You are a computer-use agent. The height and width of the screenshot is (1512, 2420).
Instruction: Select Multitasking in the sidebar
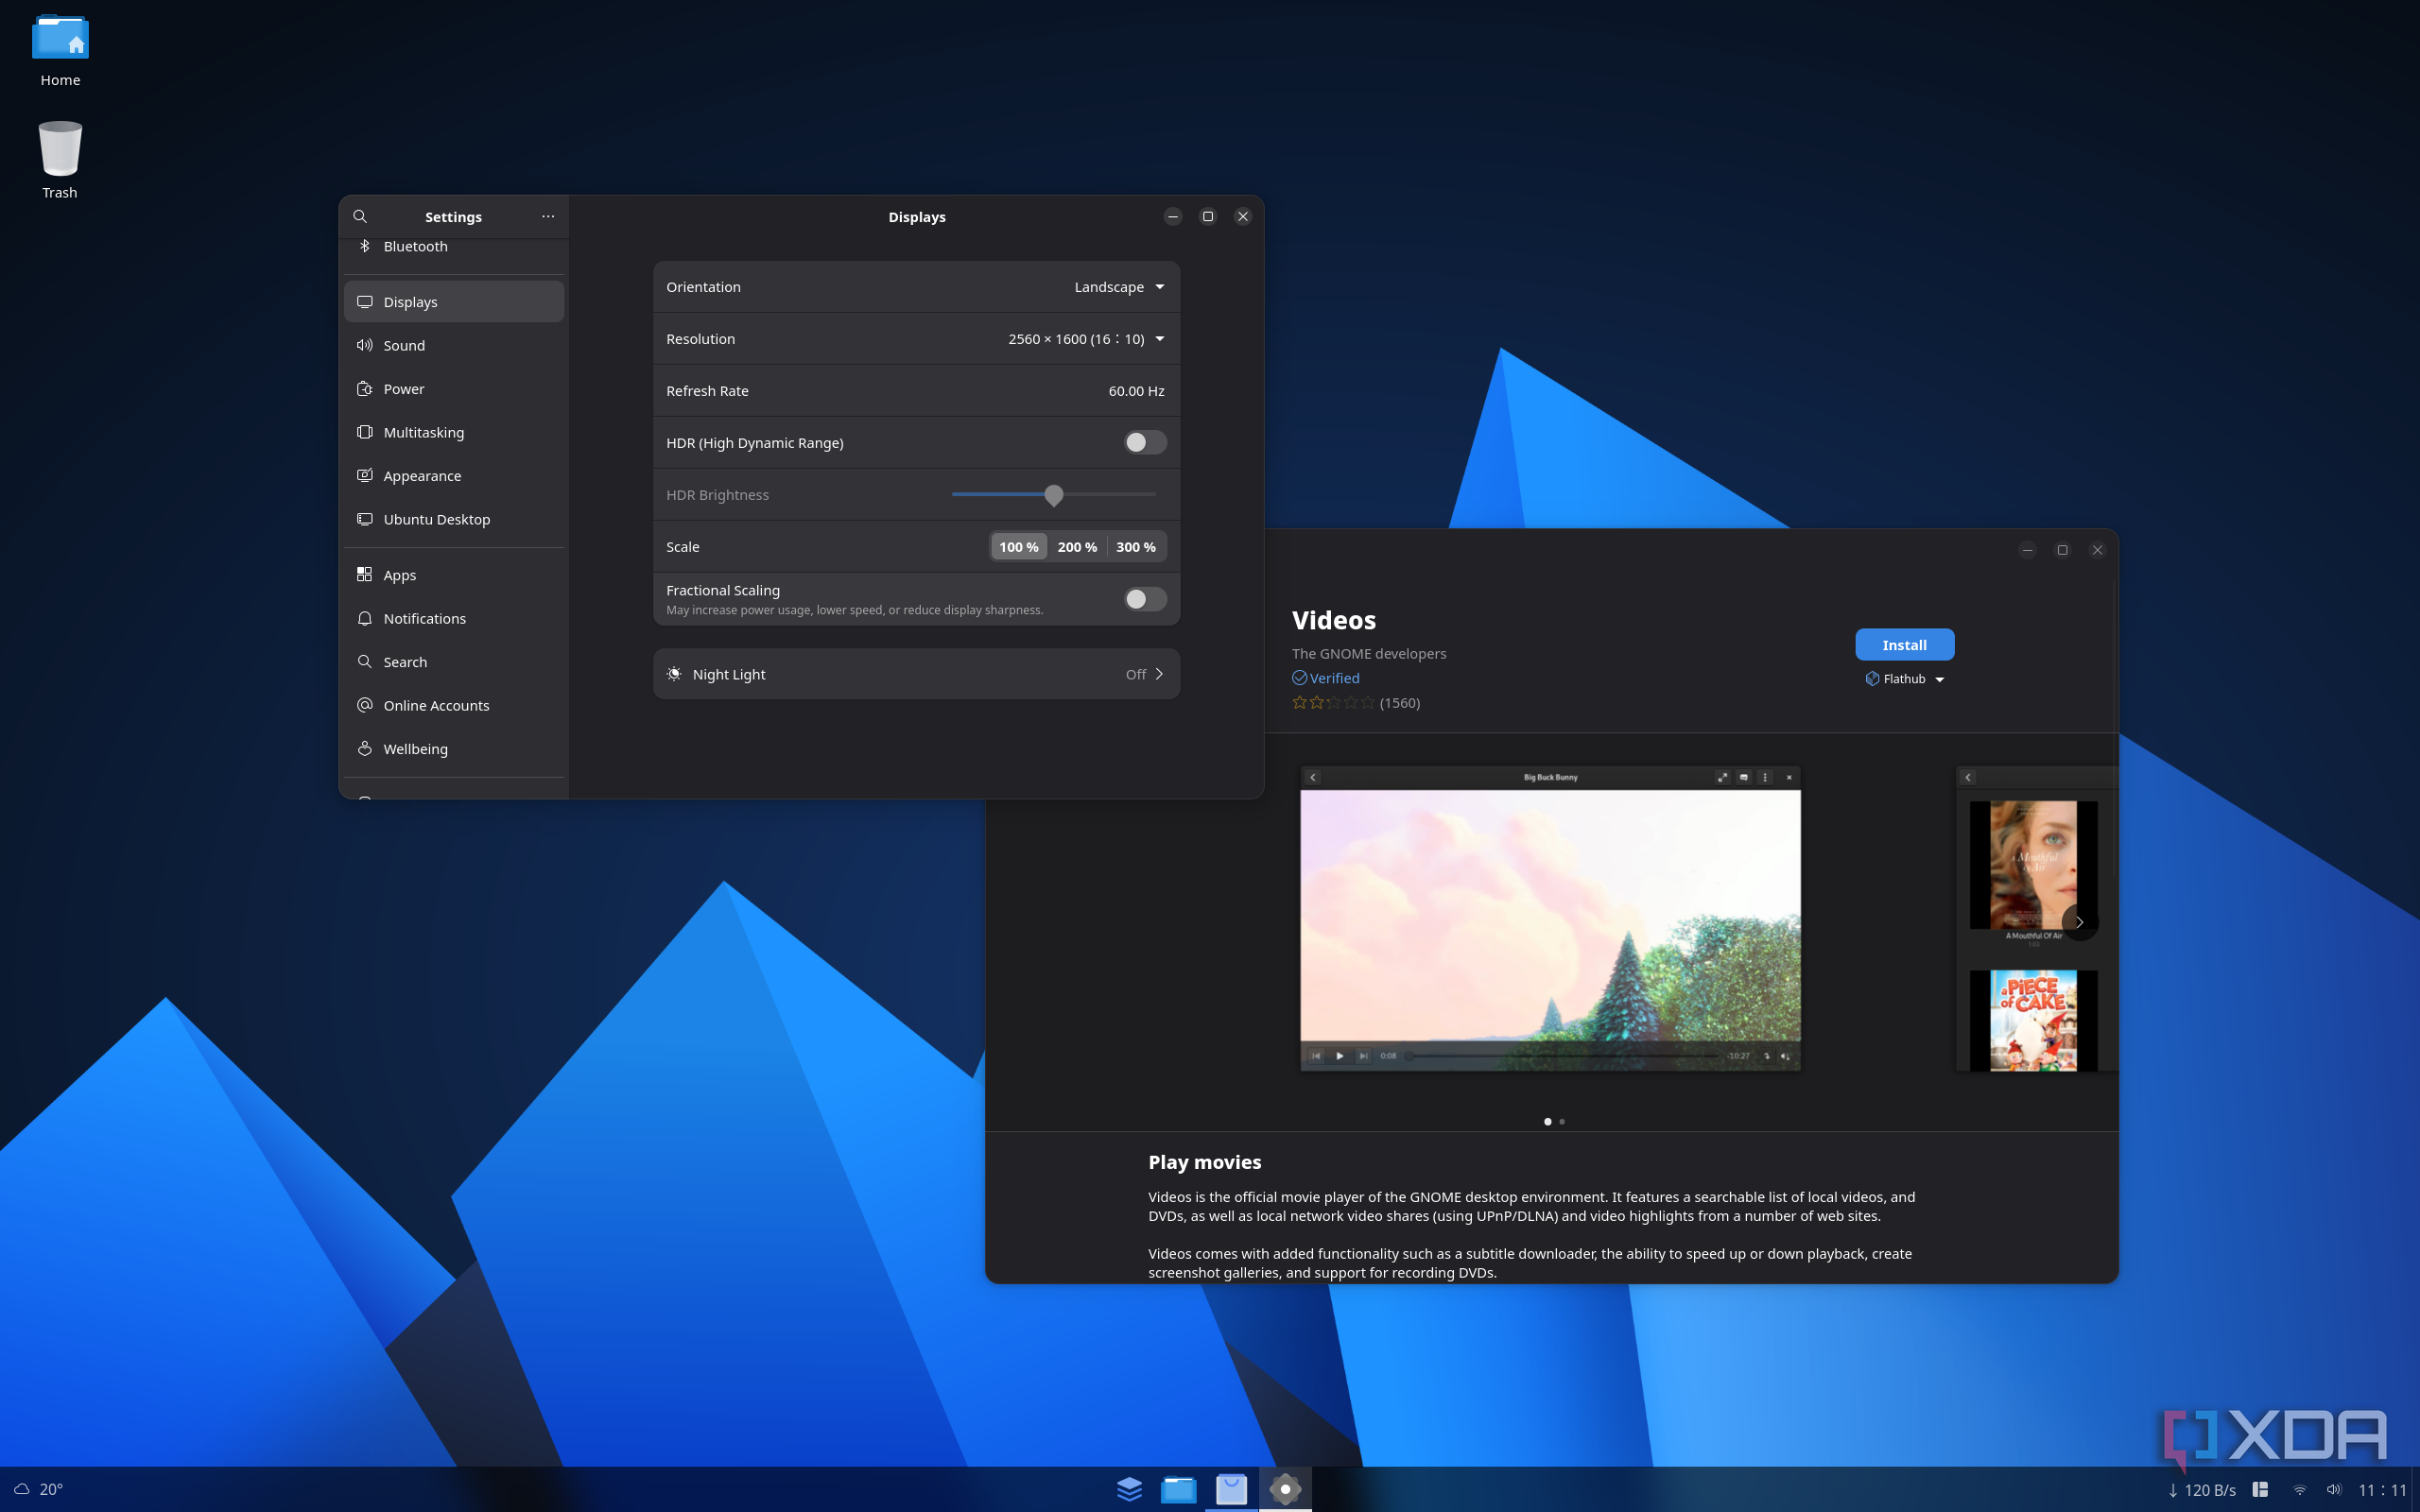point(423,432)
